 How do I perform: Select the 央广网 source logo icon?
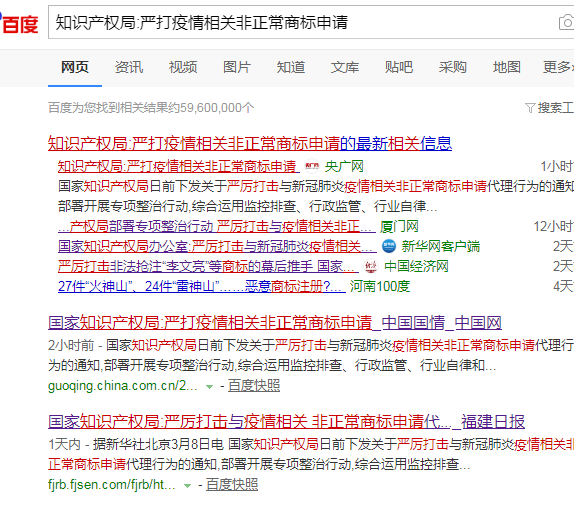coord(312,167)
